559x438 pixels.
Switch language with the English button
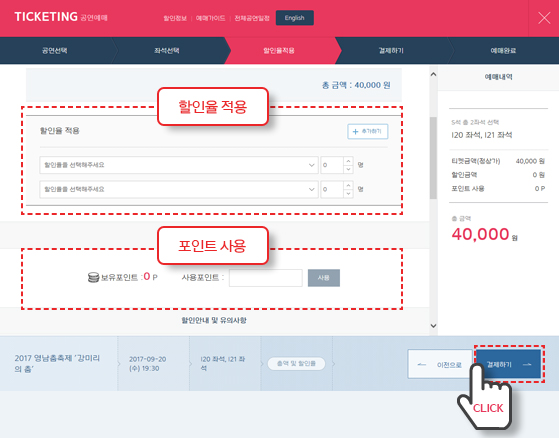(294, 18)
